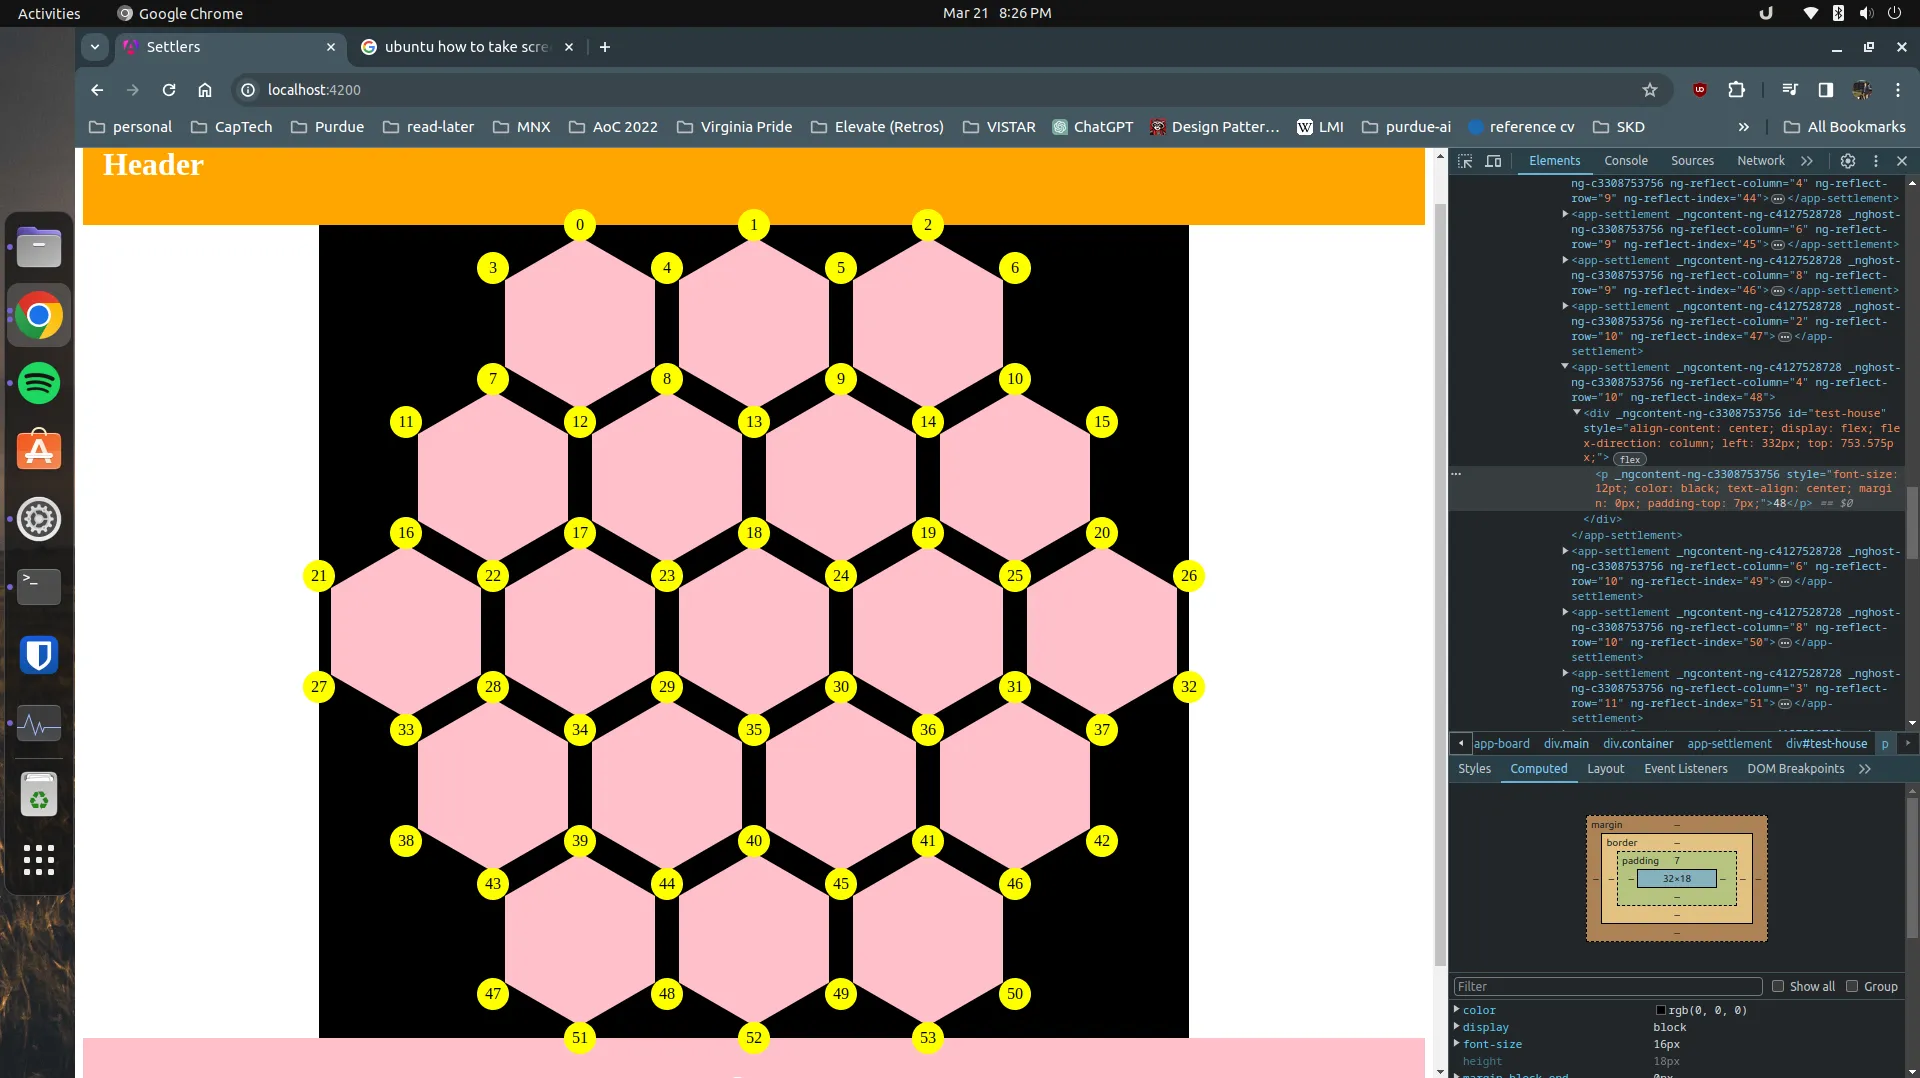Click settlement circle number 23
This screenshot has height=1078, width=1920.
point(667,576)
